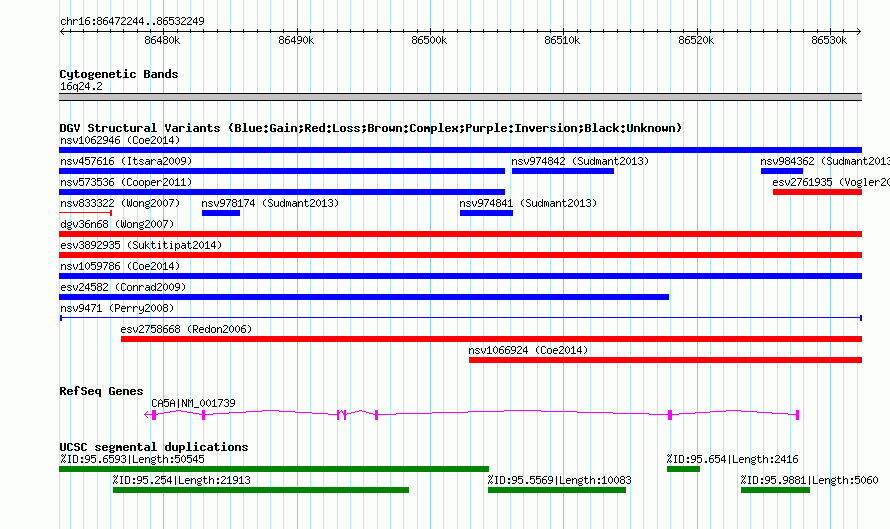Click the rightmost CA5A exon block
The width and height of the screenshot is (890, 529).
point(797,415)
